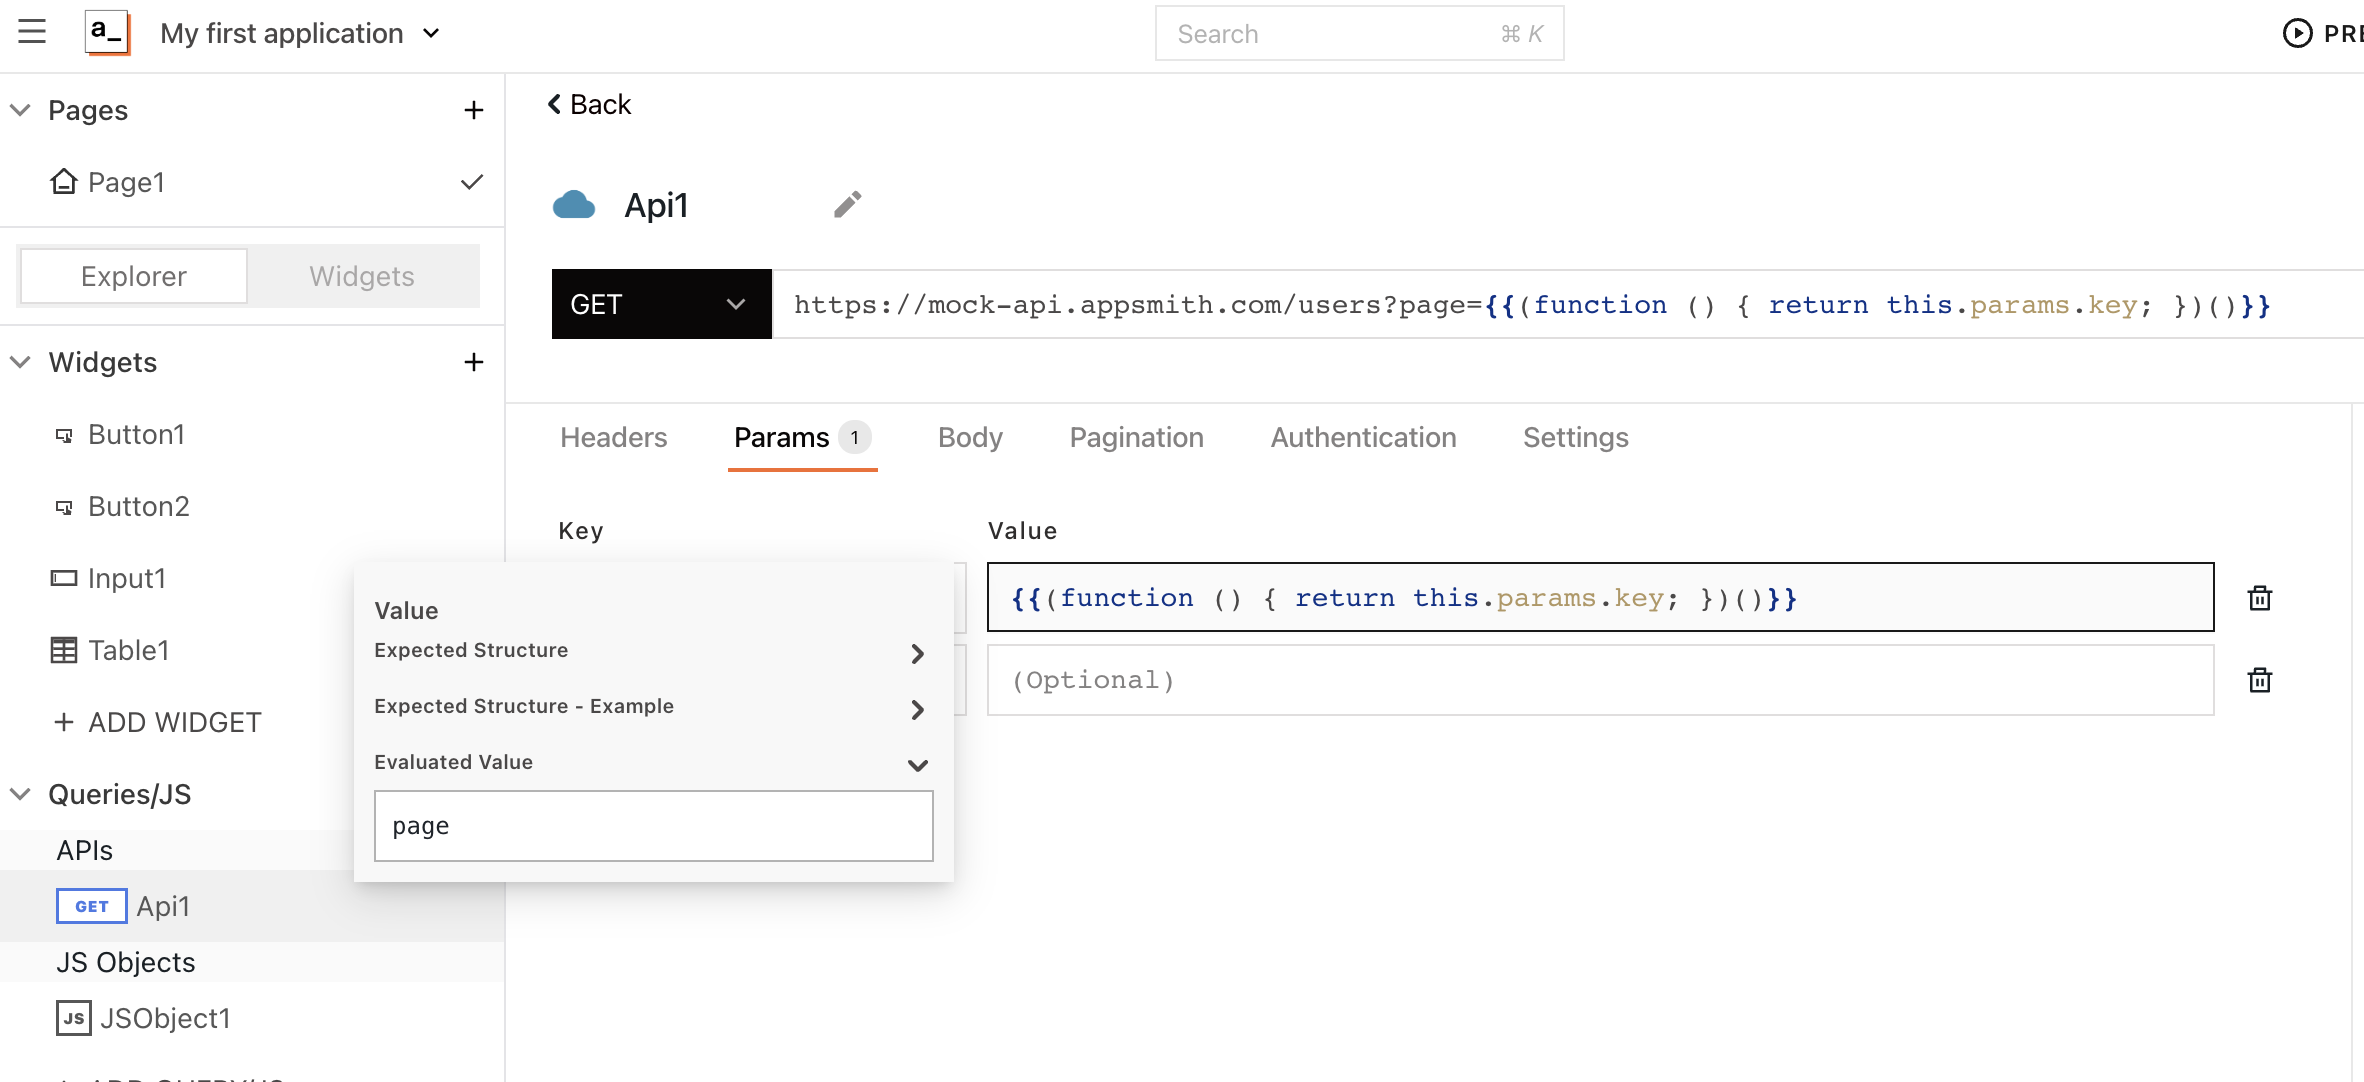Delete the optional param row via trash icon
Viewport: 2364px width, 1082px height.
point(2259,680)
